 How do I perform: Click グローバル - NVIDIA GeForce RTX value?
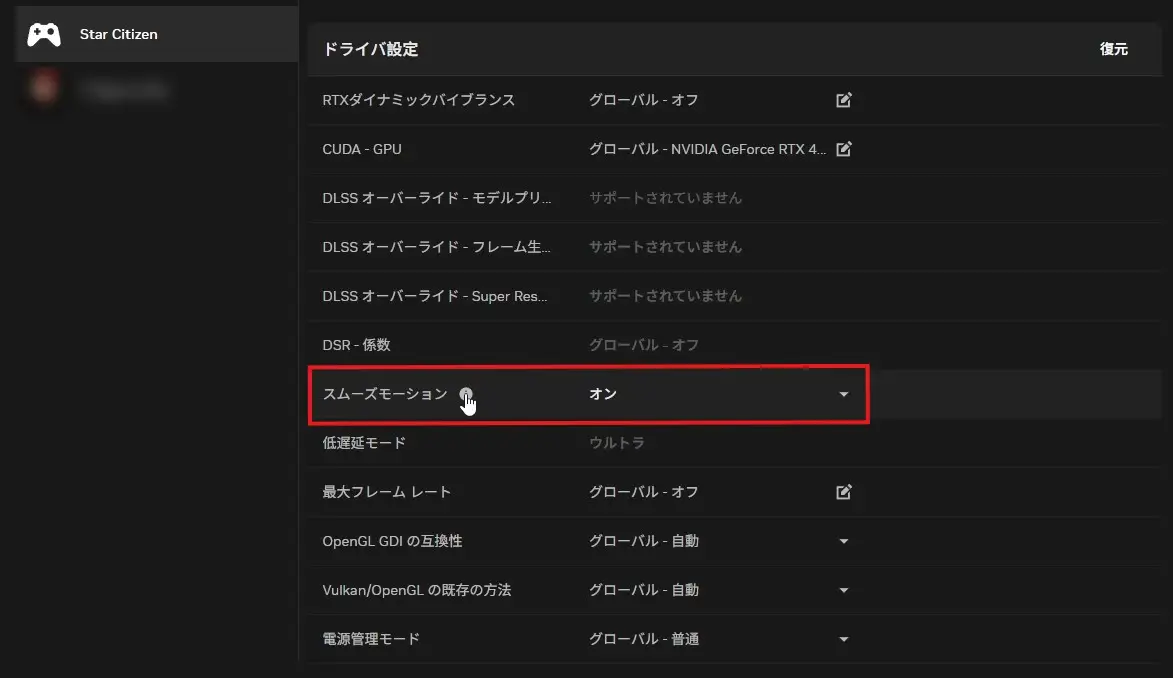[707, 149]
